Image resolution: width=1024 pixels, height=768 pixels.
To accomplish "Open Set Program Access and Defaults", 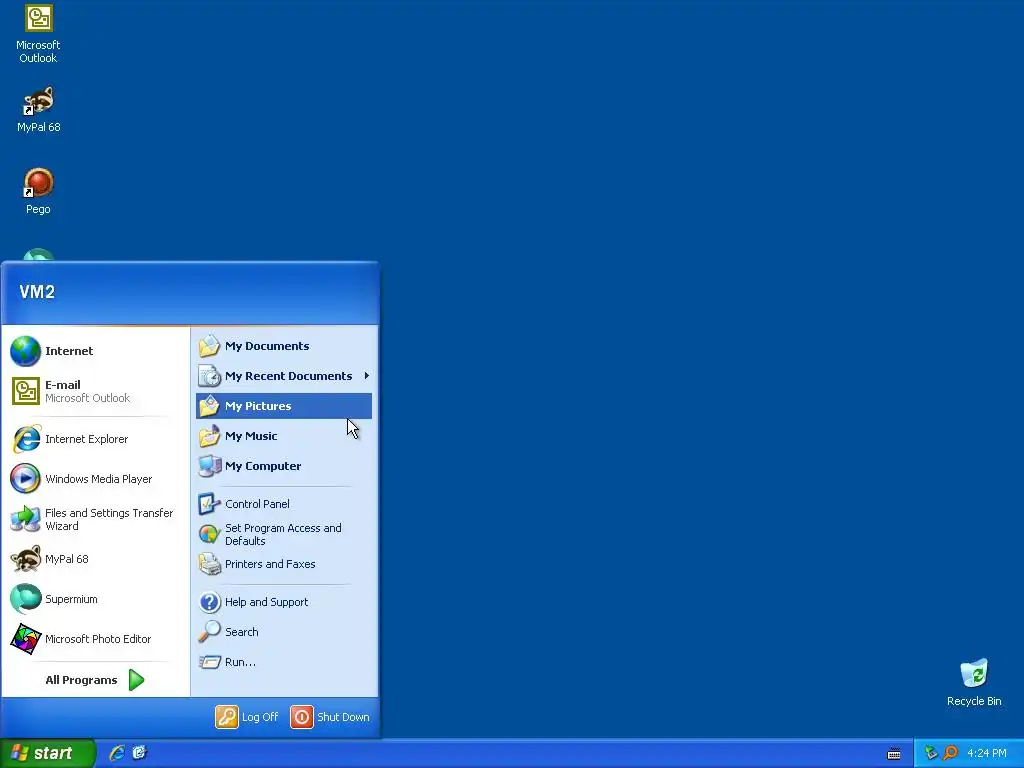I will [284, 534].
